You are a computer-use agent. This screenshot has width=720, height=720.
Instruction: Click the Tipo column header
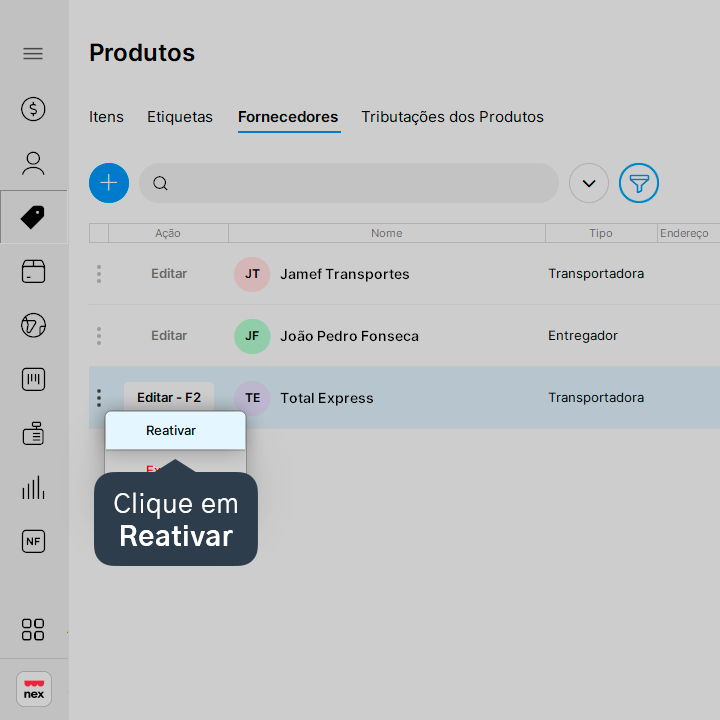point(601,233)
